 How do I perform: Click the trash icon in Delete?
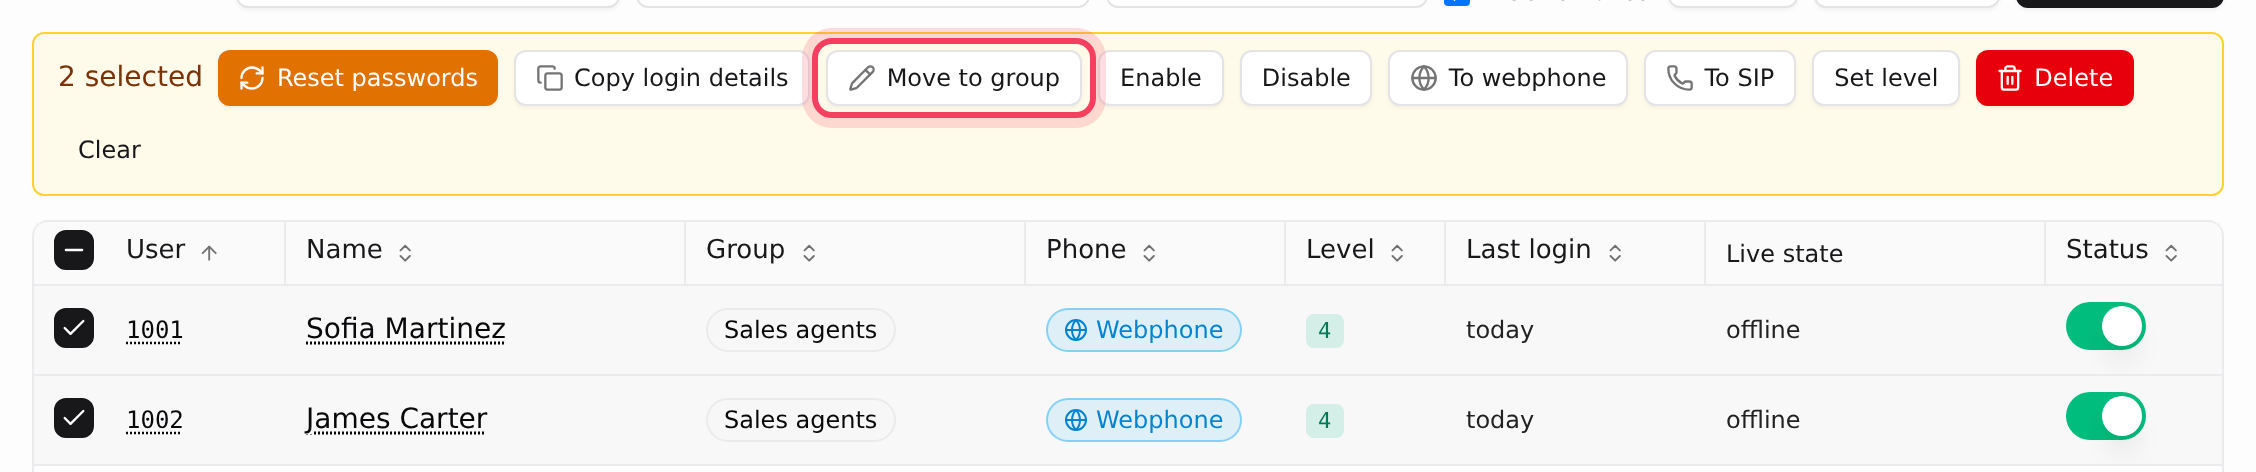[x=2010, y=78]
